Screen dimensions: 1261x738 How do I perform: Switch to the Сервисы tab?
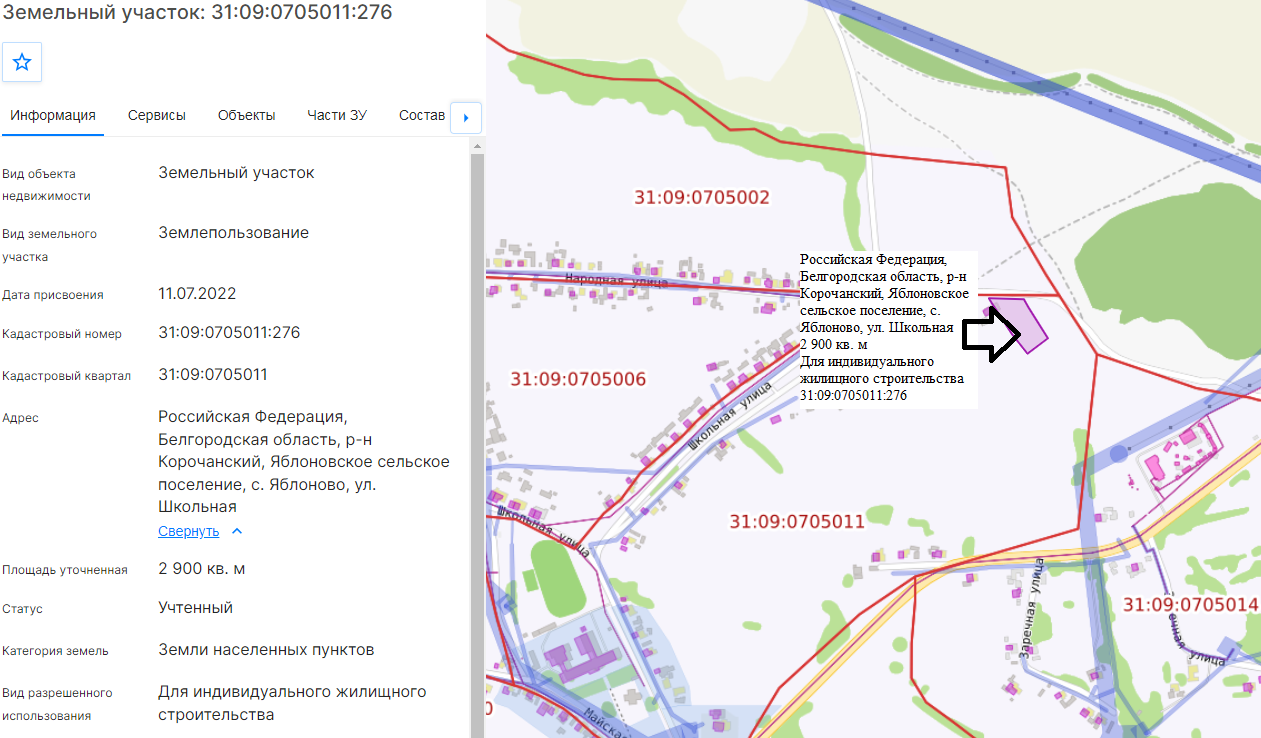(157, 115)
